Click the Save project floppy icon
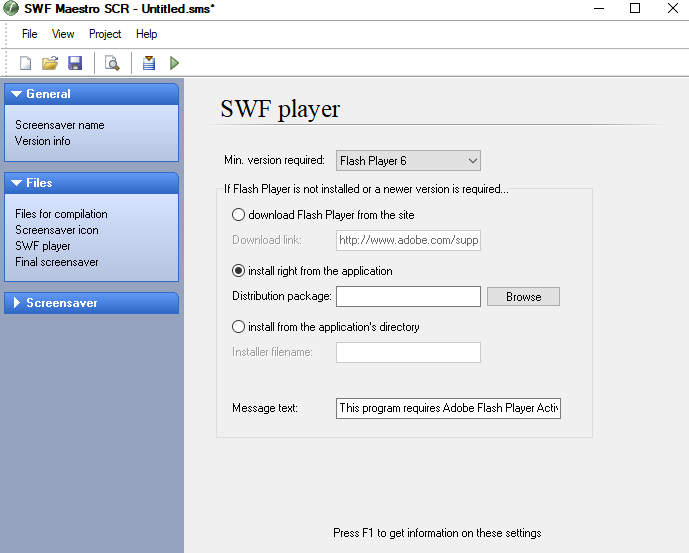689x553 pixels. pyautogui.click(x=75, y=63)
